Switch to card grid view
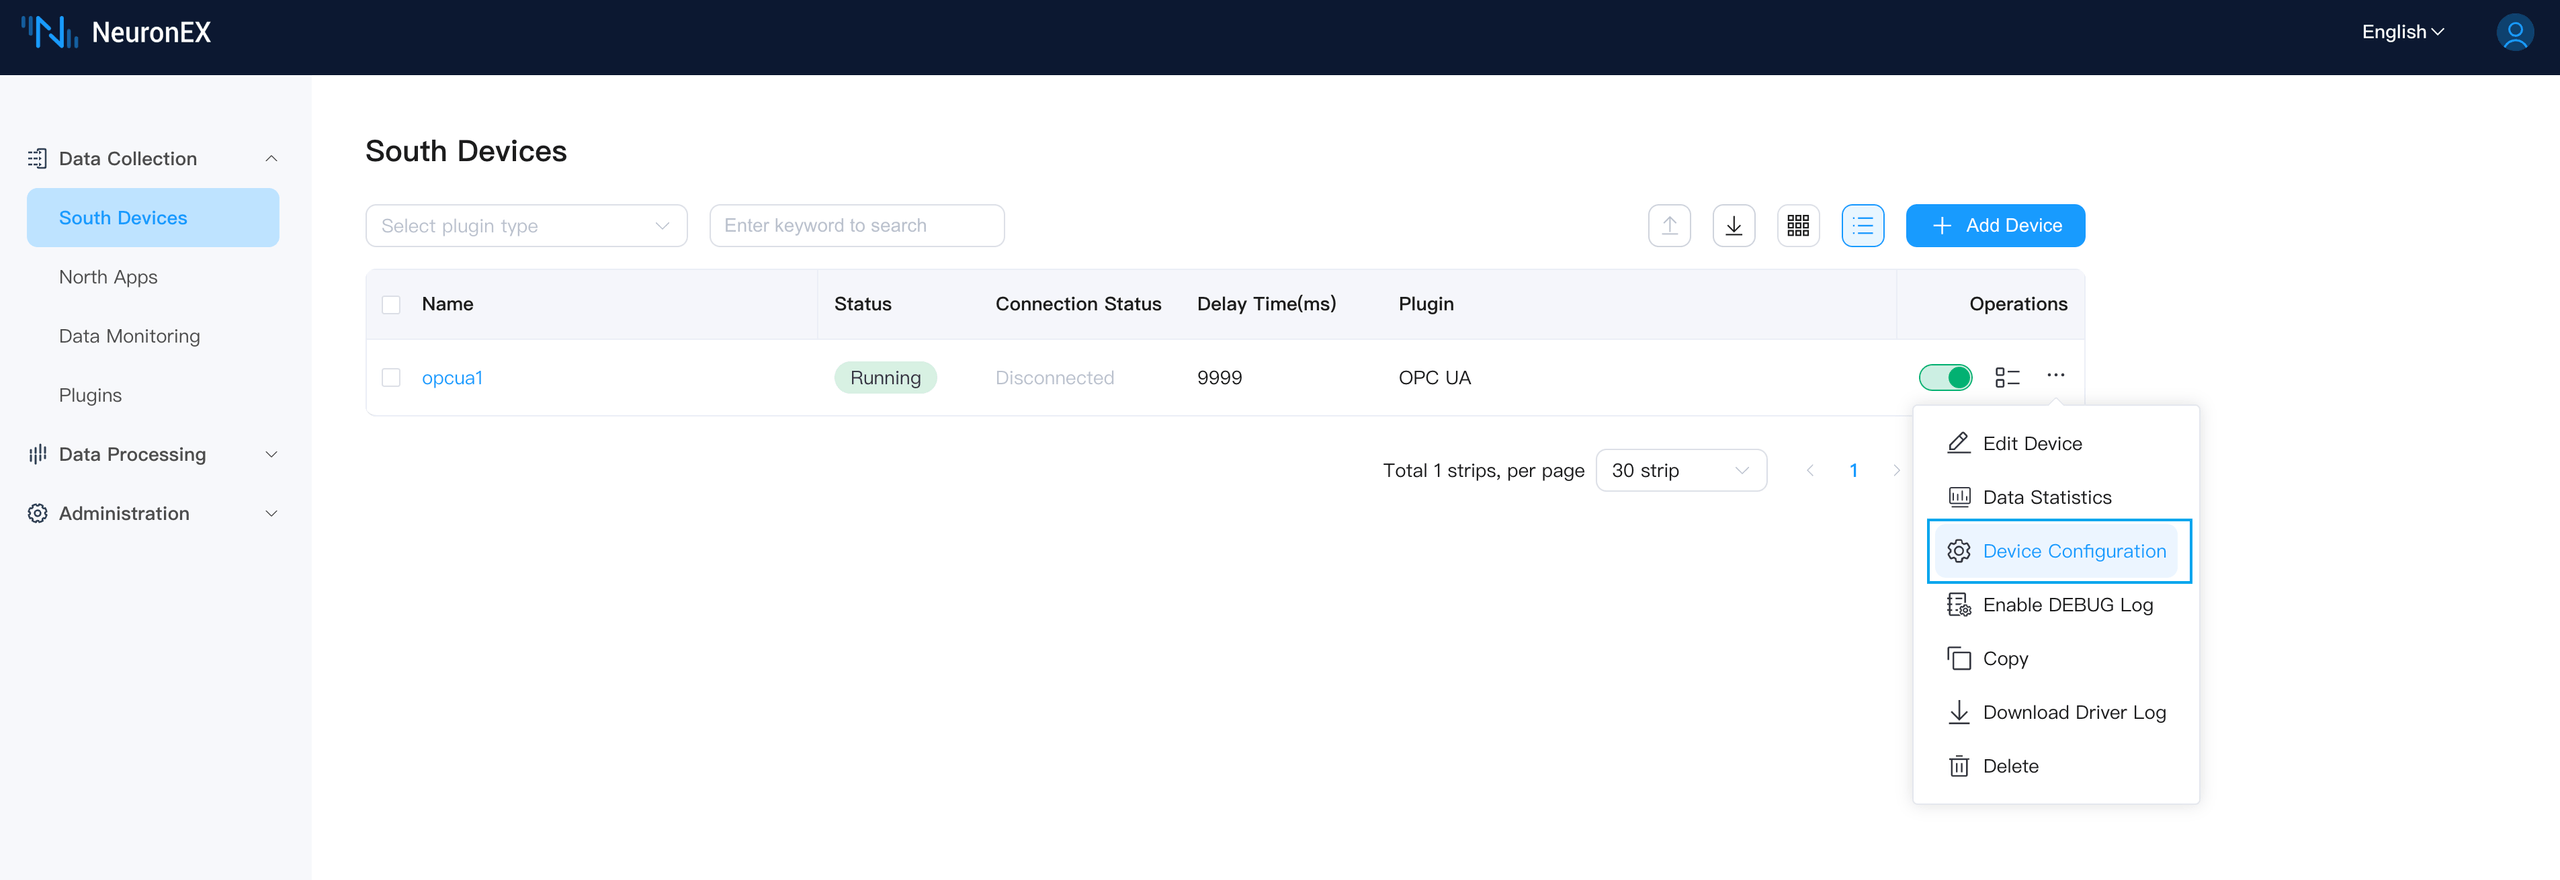2560x880 pixels. click(x=1797, y=225)
